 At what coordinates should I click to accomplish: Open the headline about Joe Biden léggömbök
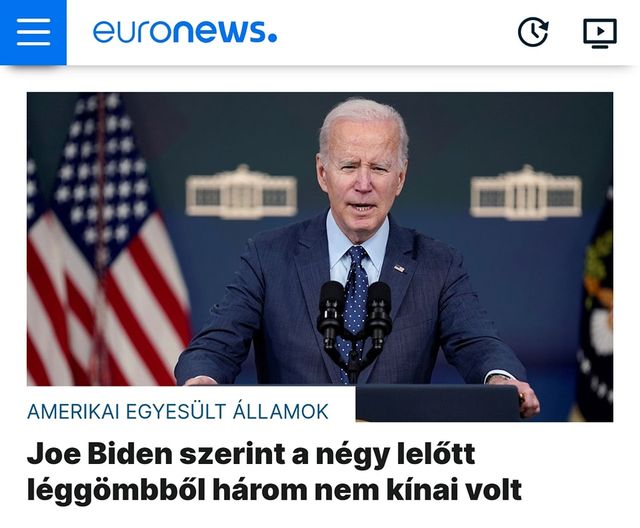(x=274, y=471)
